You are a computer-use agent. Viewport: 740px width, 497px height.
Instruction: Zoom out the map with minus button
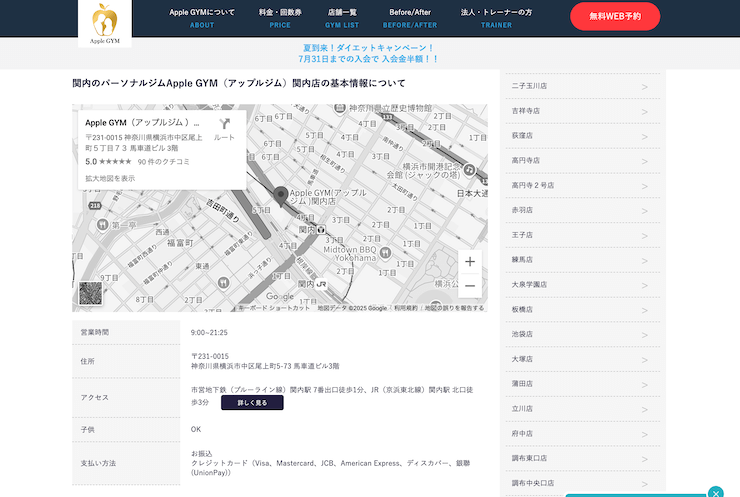click(x=470, y=286)
